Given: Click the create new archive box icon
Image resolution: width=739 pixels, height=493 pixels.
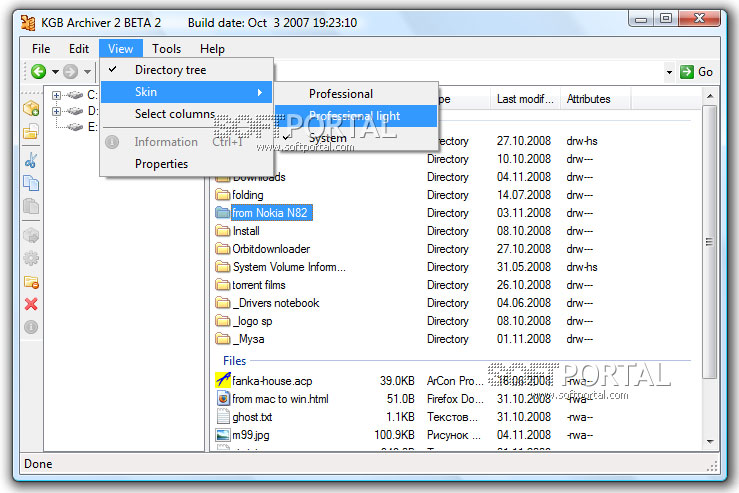Looking at the screenshot, I should 31,108.
